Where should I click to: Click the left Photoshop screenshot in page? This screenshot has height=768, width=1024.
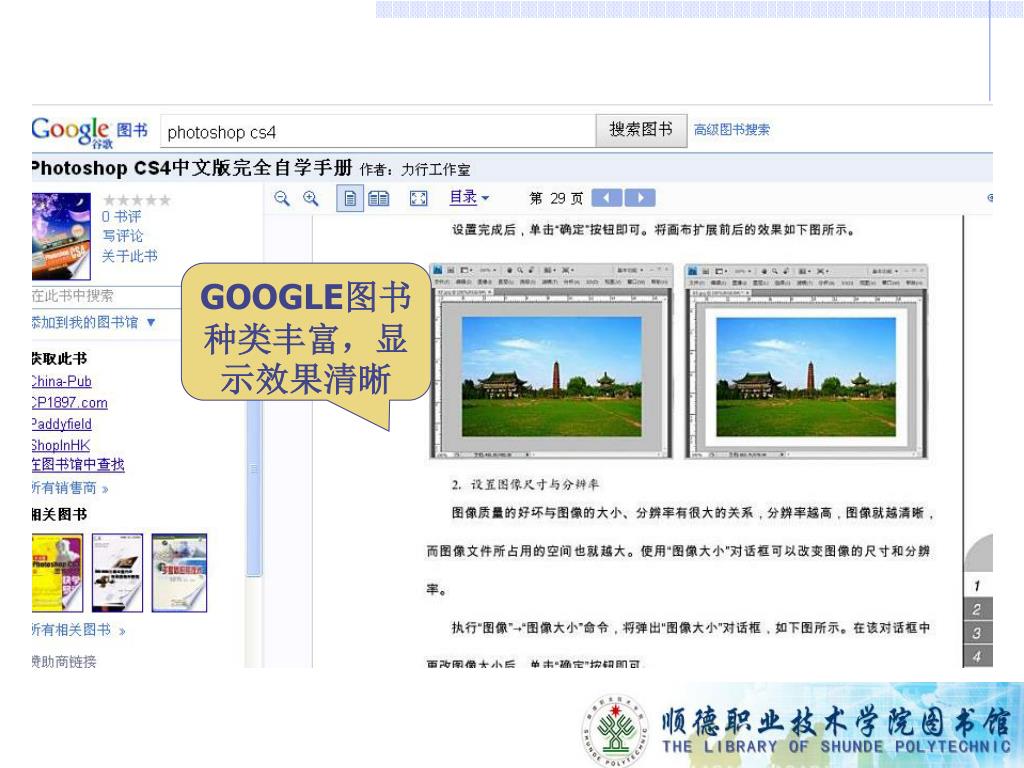551,361
